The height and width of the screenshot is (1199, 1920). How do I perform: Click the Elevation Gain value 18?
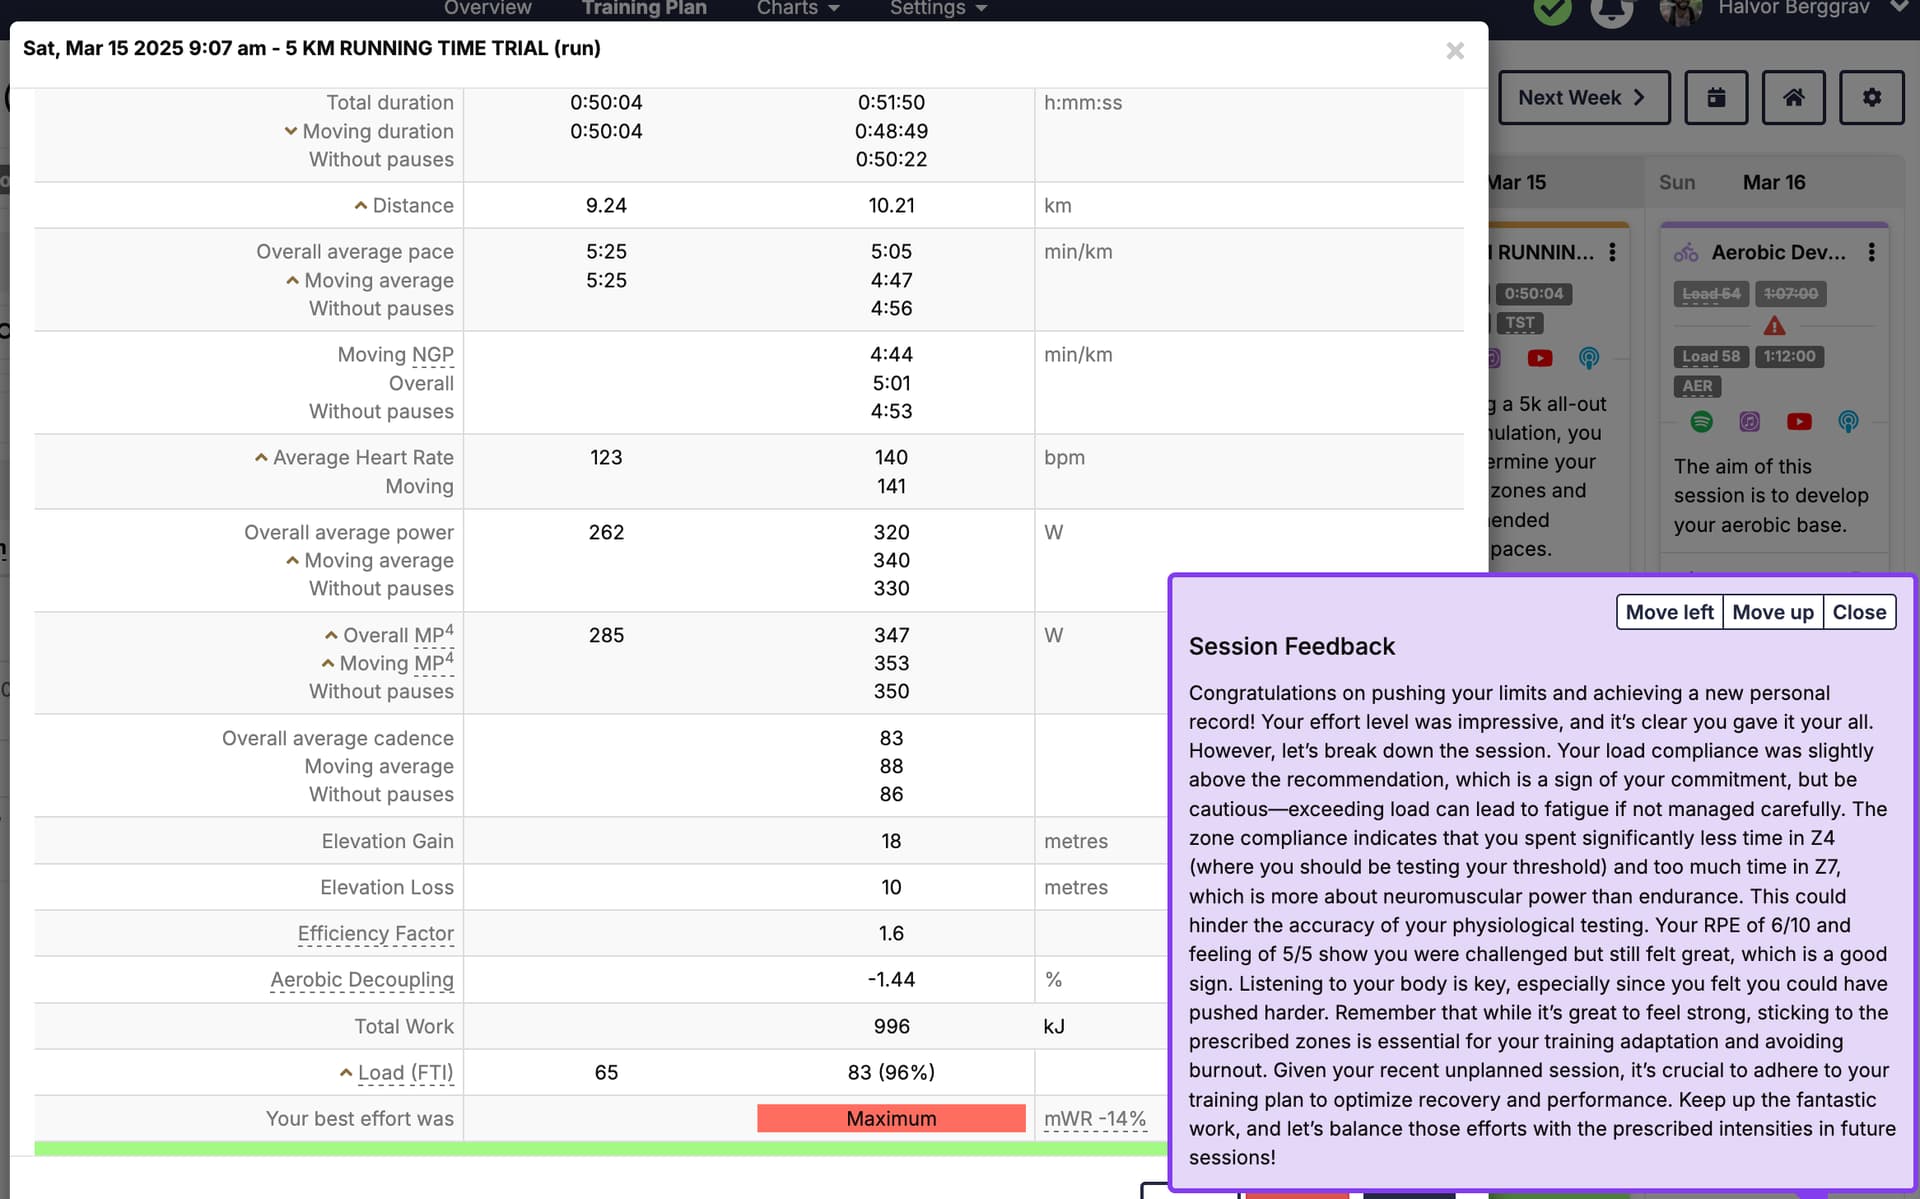tap(891, 841)
